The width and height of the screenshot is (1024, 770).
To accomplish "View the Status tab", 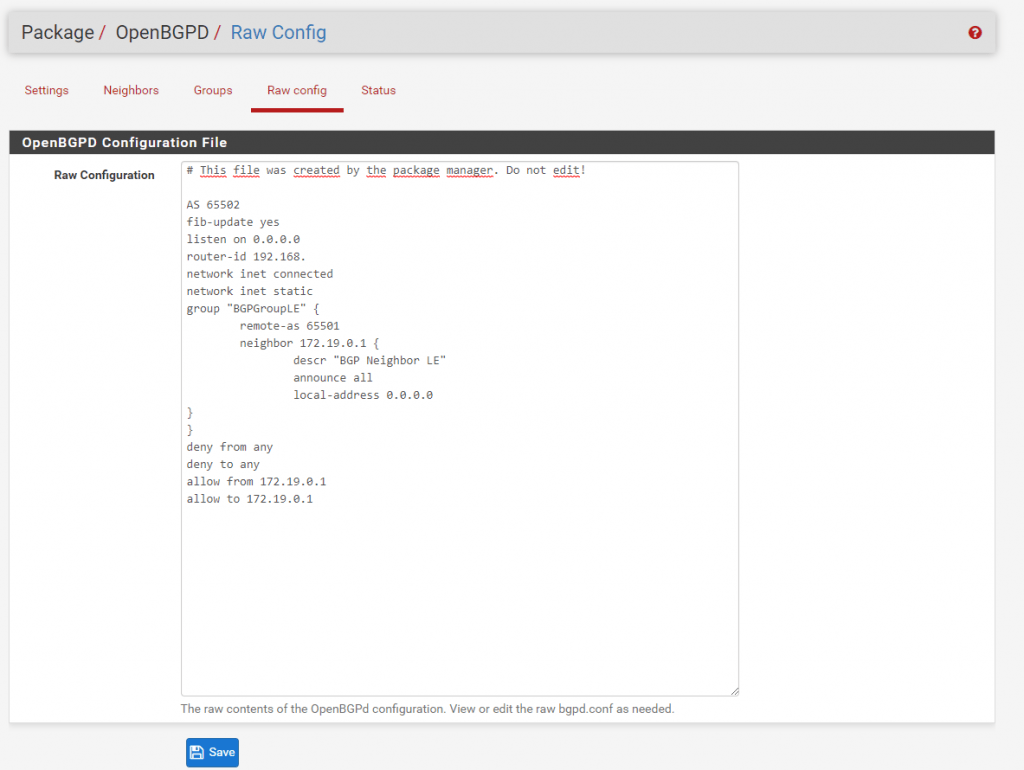I will [x=378, y=90].
